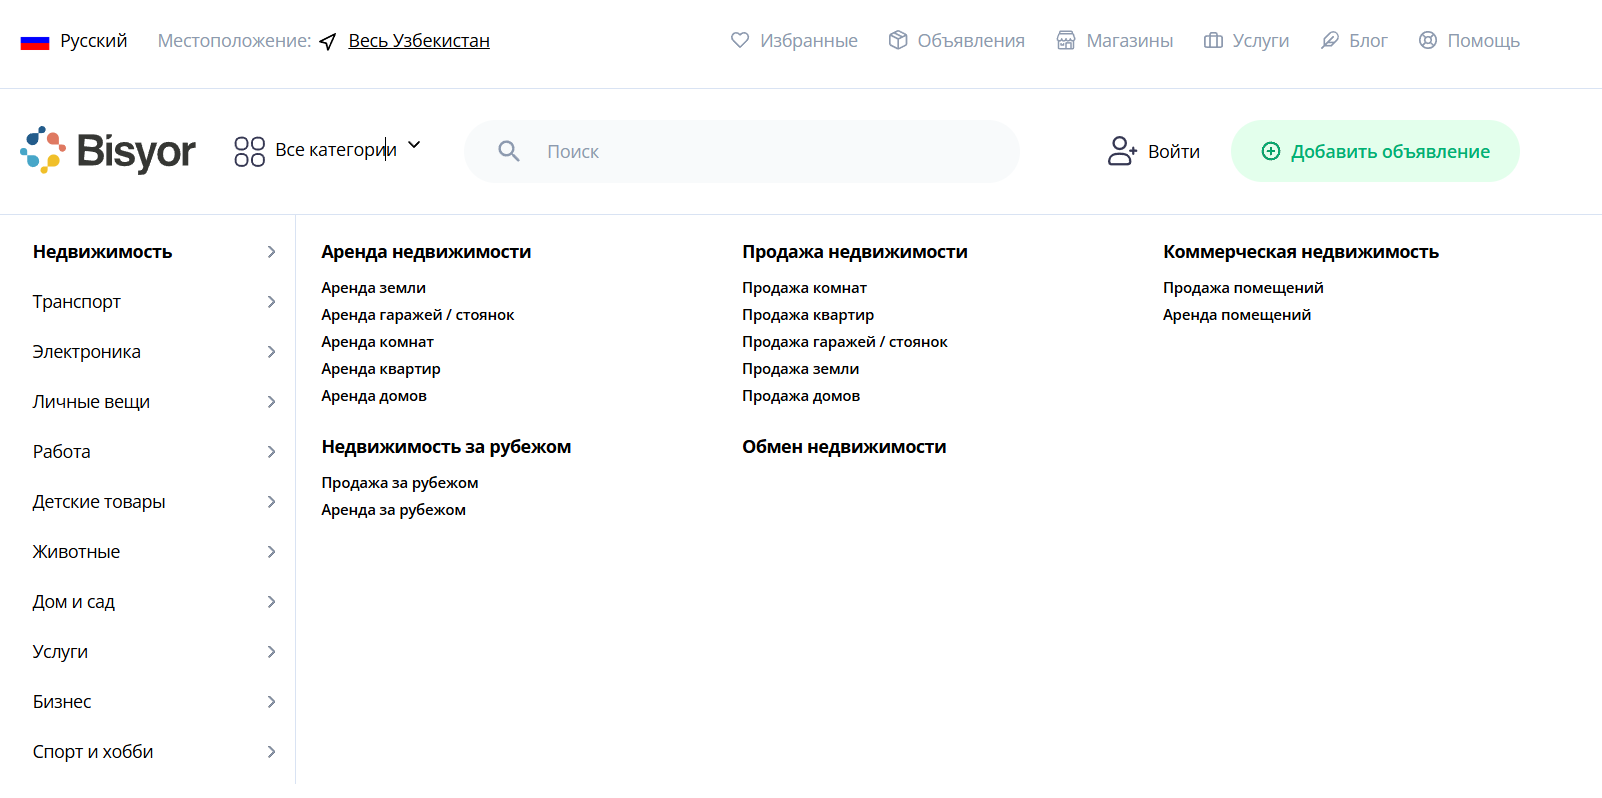Expand the Электроника category chevron
This screenshot has height=798, width=1602.
tap(271, 352)
